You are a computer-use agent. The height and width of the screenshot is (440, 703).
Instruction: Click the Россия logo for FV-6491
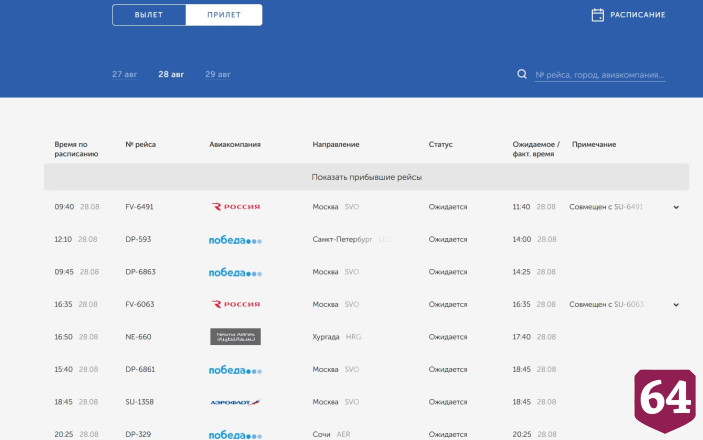pos(235,207)
